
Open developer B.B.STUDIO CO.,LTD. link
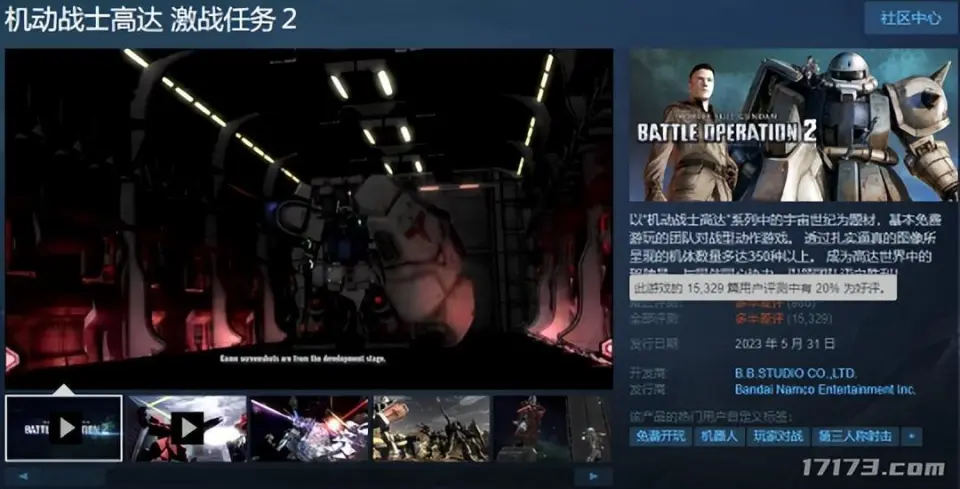click(x=795, y=374)
